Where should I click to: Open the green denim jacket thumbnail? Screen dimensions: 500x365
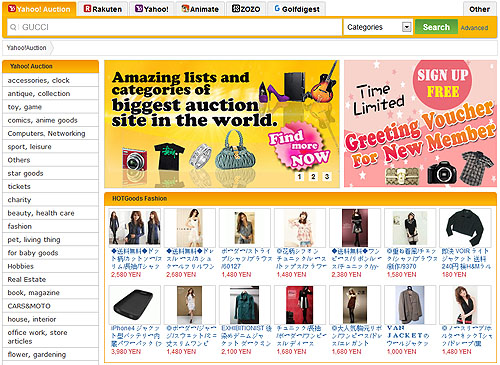tap(245, 305)
